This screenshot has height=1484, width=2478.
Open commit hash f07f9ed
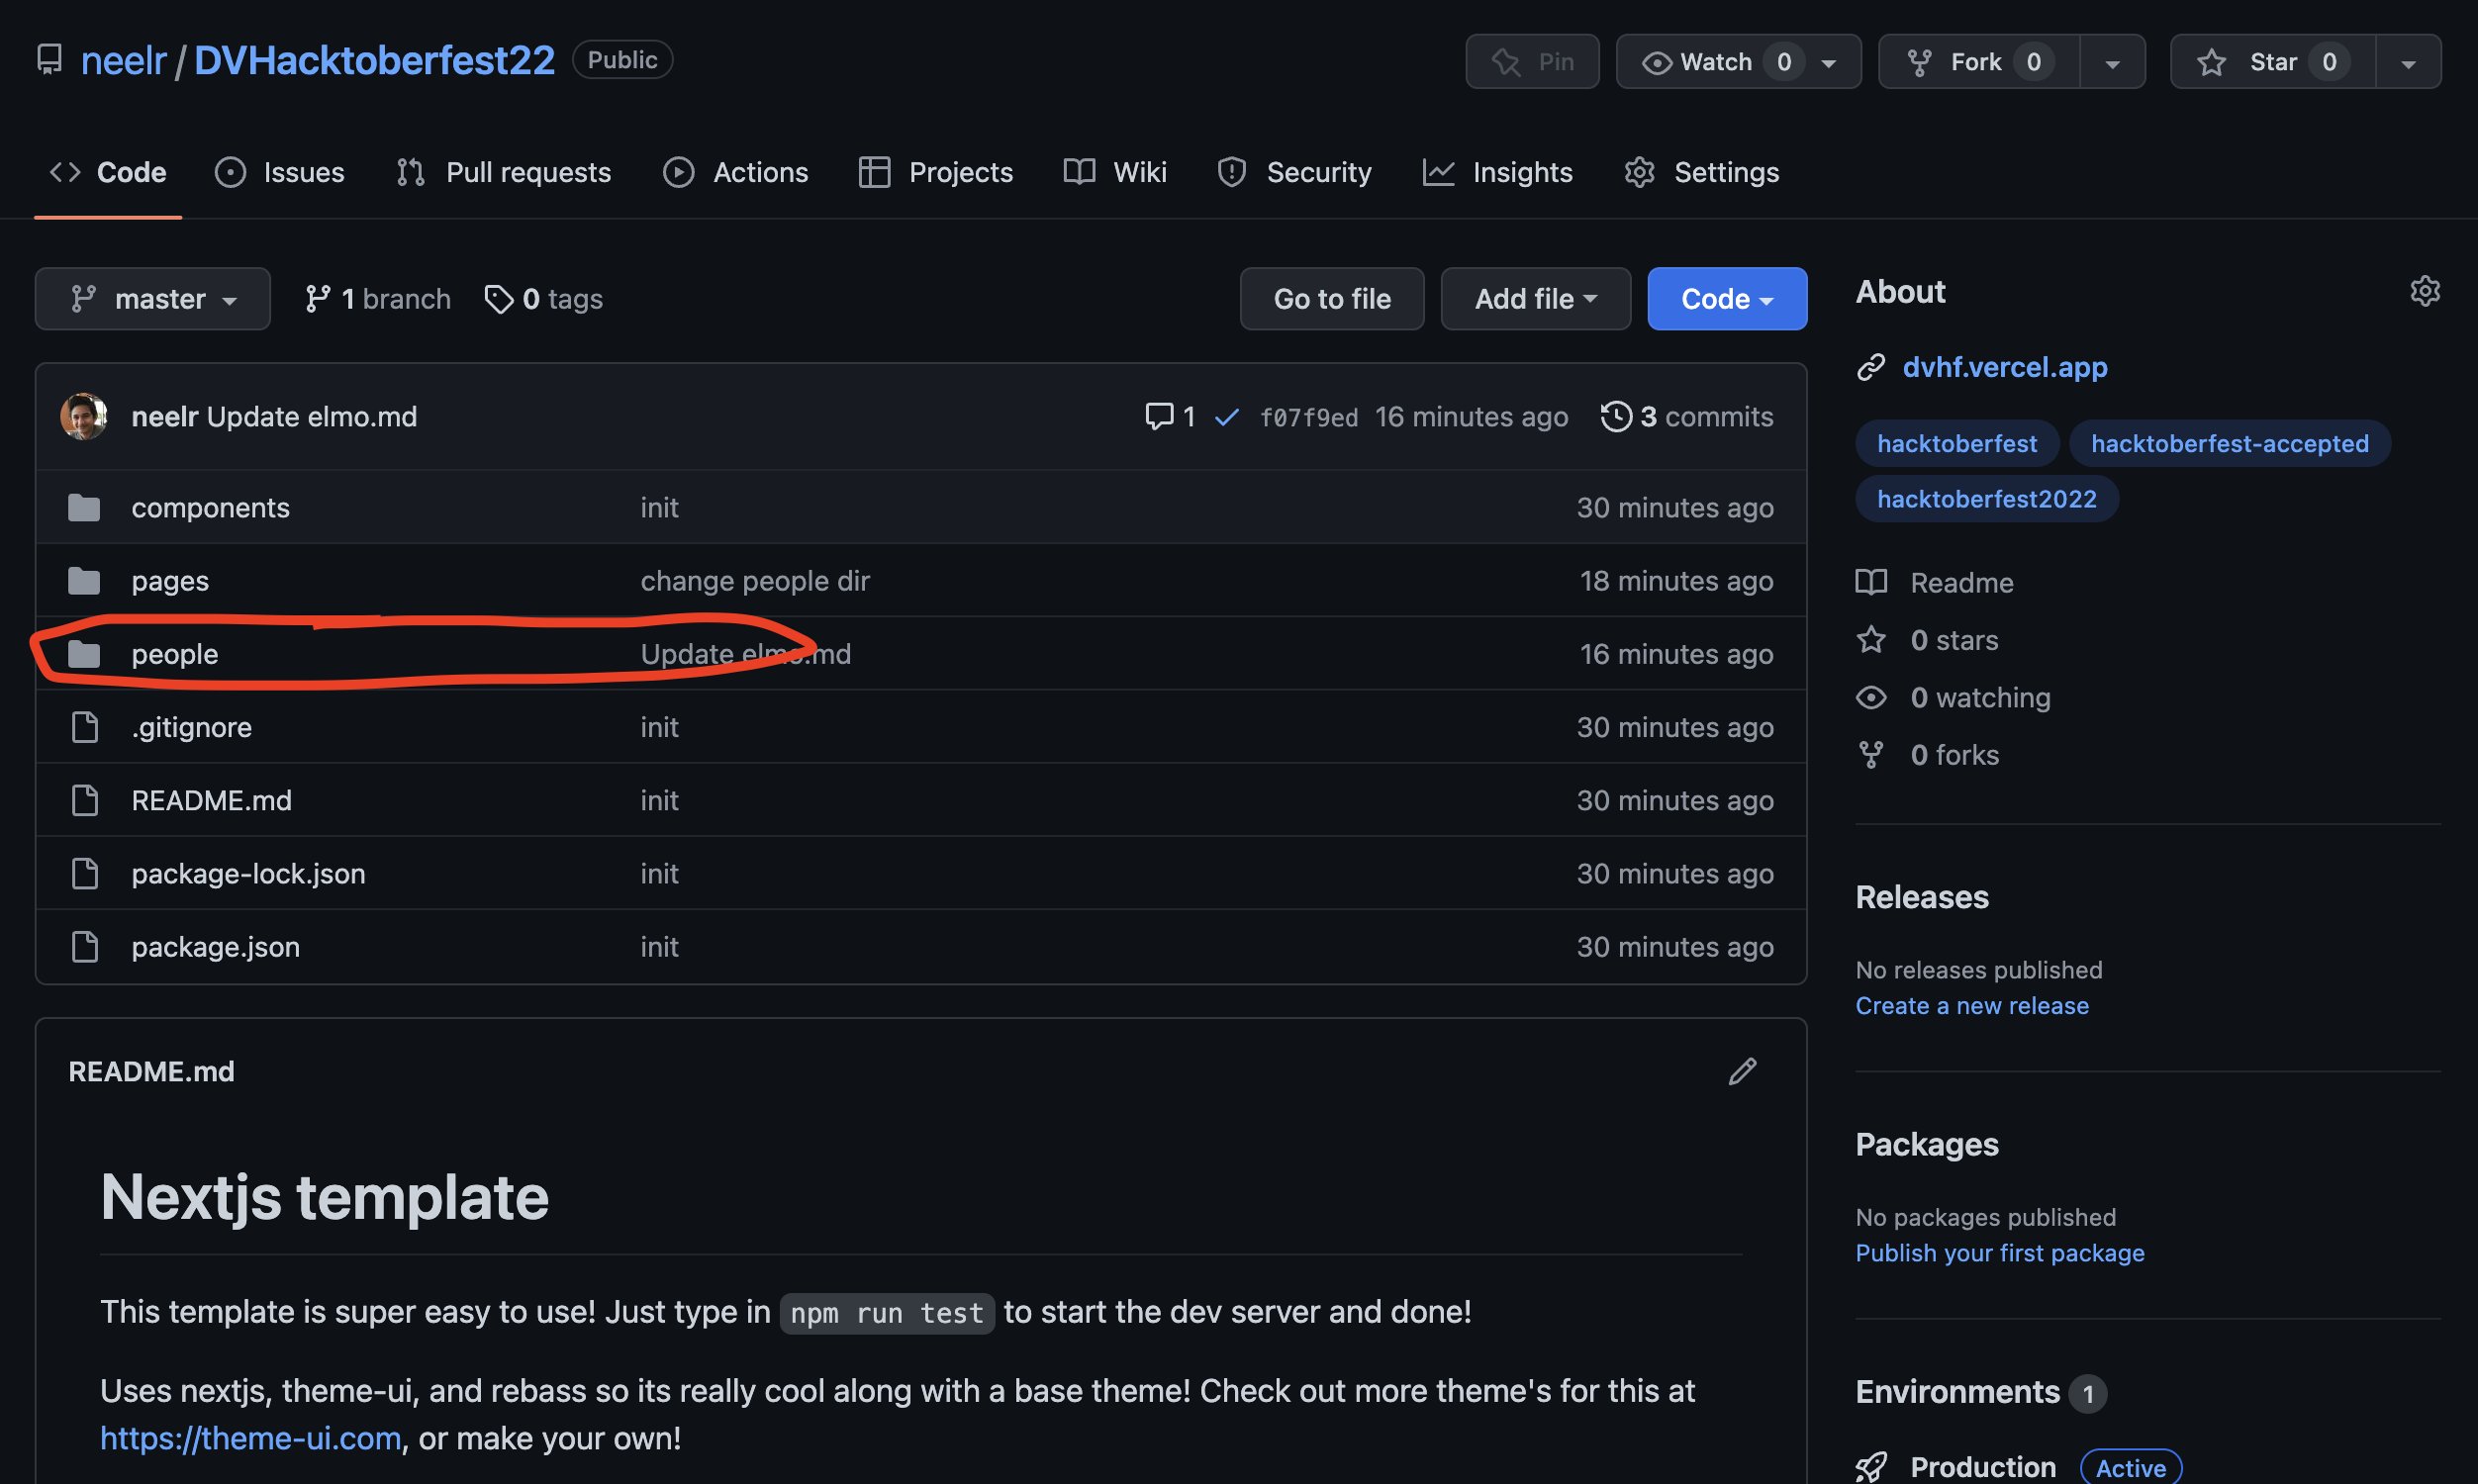pyautogui.click(x=1308, y=417)
